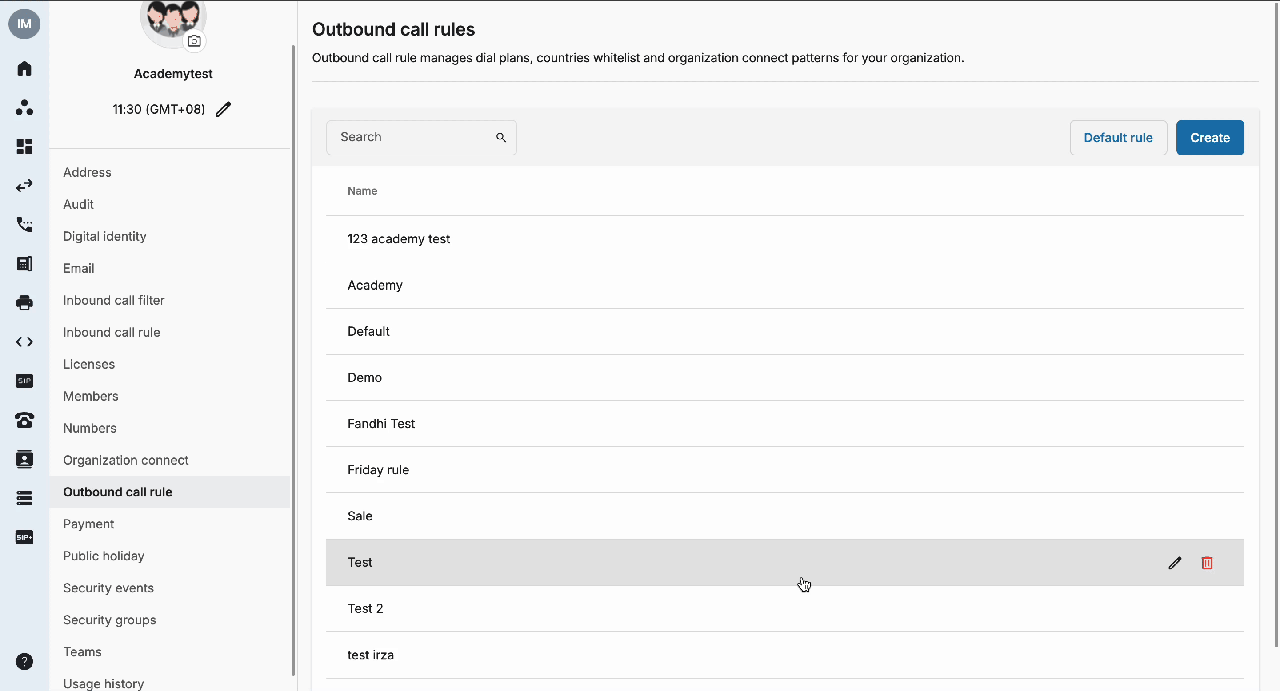Screen dimensions: 1280x691
Task: Click the Home icon in left rail
Action: 24,69
